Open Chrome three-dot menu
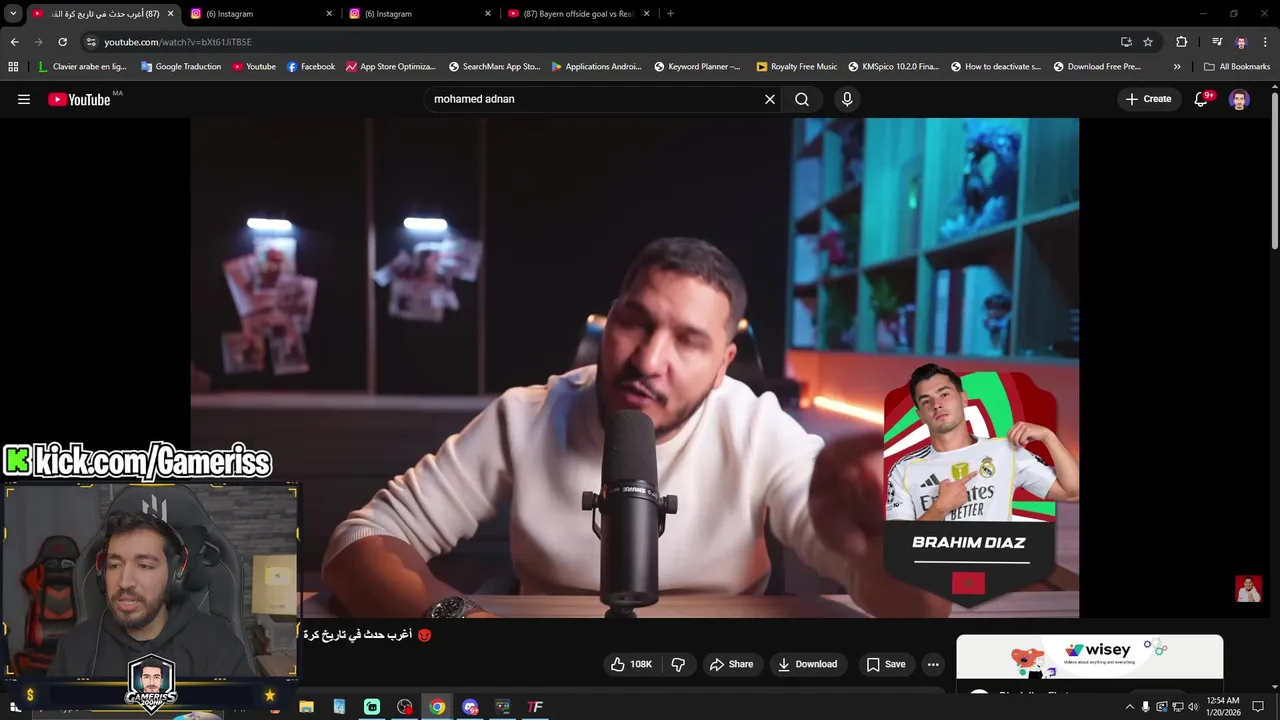 pos(1265,42)
